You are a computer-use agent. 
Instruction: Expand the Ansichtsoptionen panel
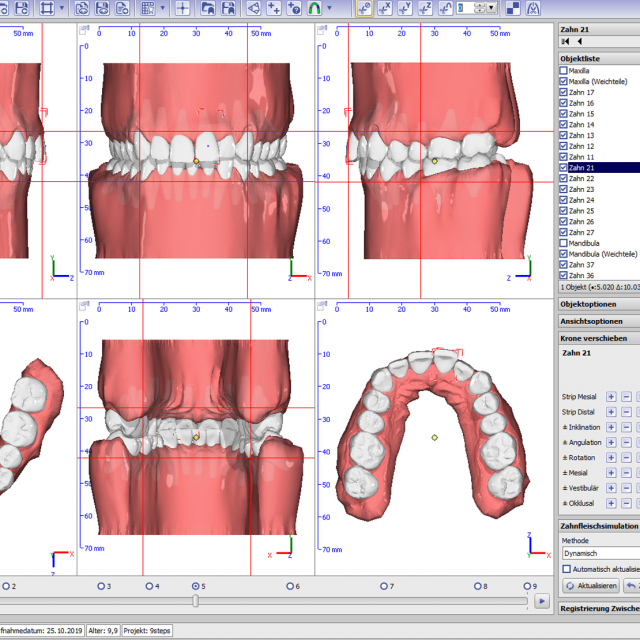pos(598,321)
